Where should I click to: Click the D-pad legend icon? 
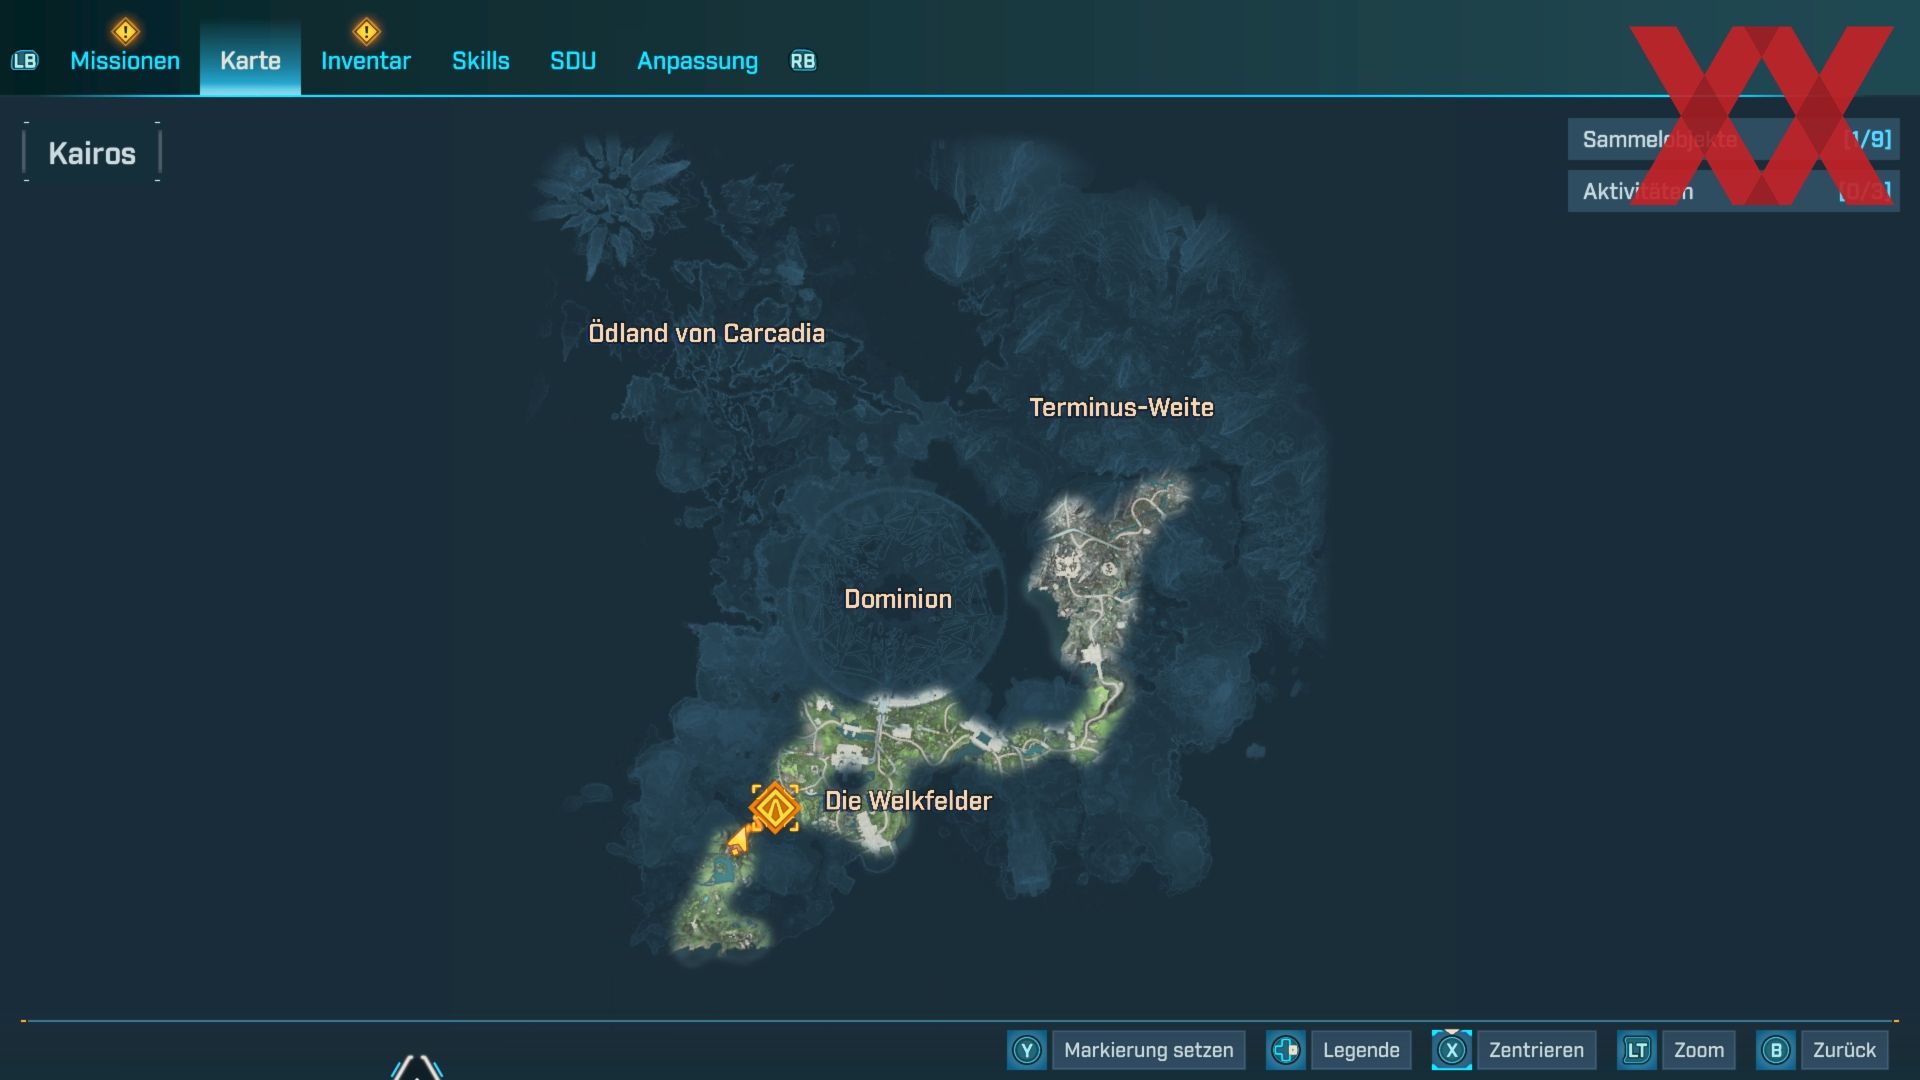coord(1286,1050)
